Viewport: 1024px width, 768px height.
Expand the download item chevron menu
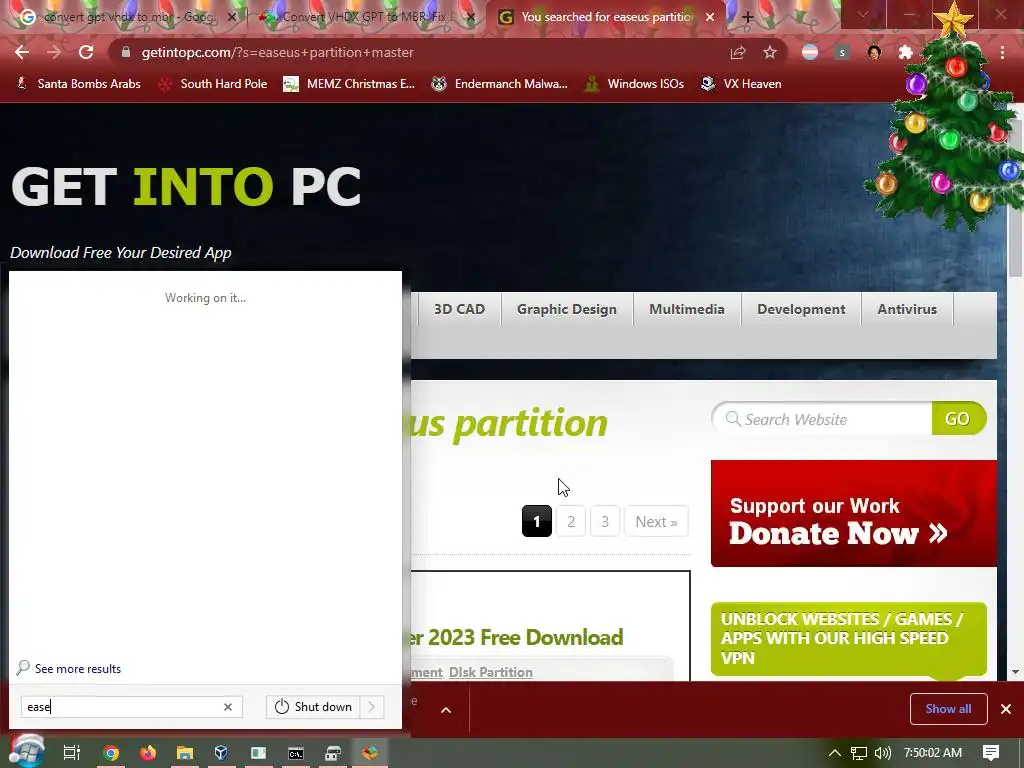tap(446, 710)
